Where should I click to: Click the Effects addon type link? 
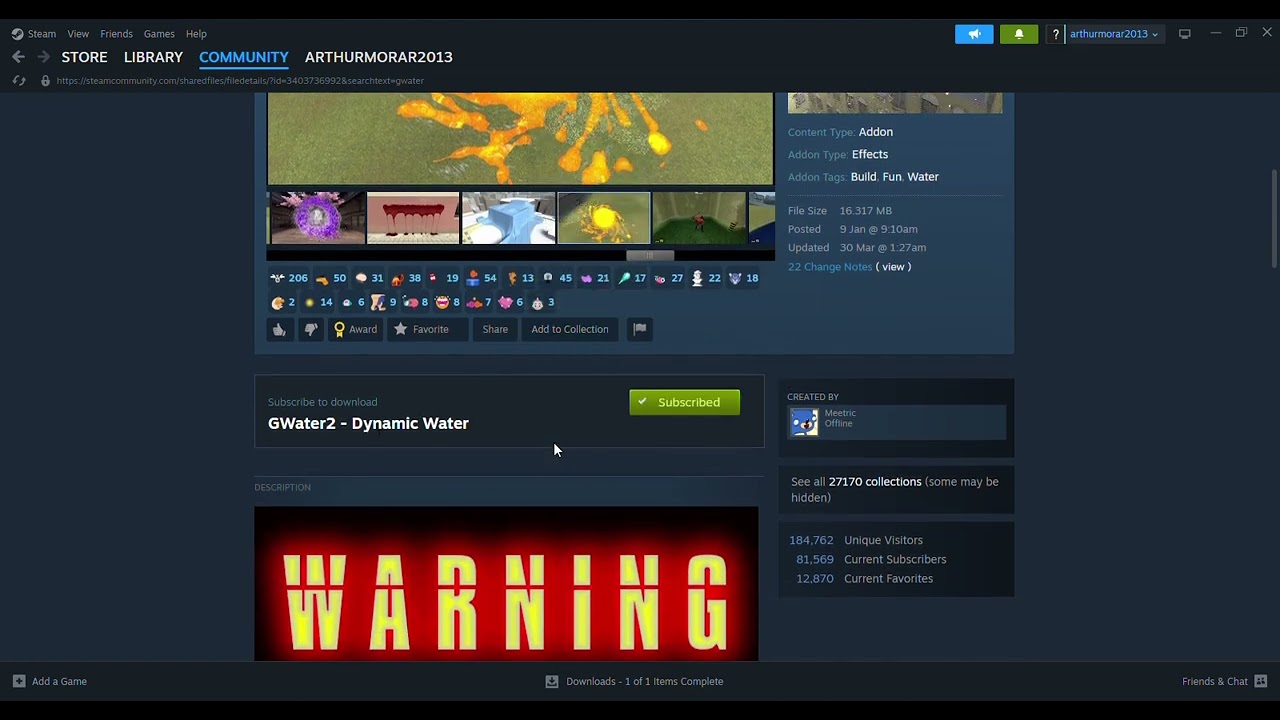(x=870, y=154)
